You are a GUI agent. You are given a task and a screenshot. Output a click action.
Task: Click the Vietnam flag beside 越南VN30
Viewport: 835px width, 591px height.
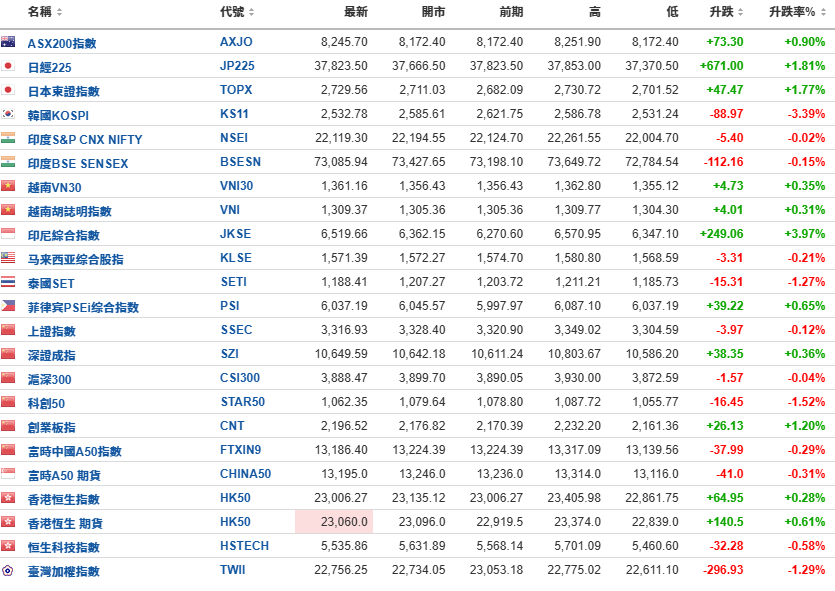click(x=7, y=185)
